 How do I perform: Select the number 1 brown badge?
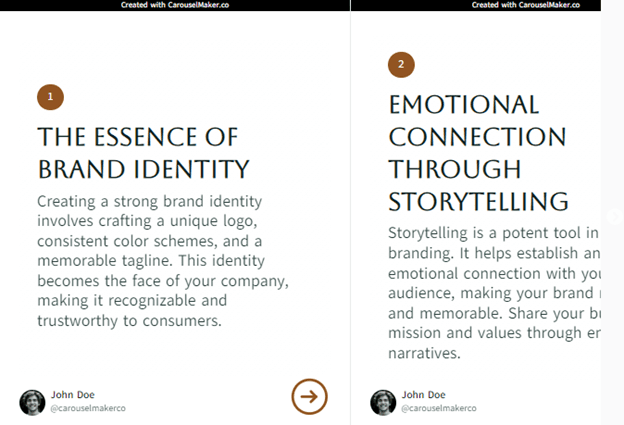[51, 97]
